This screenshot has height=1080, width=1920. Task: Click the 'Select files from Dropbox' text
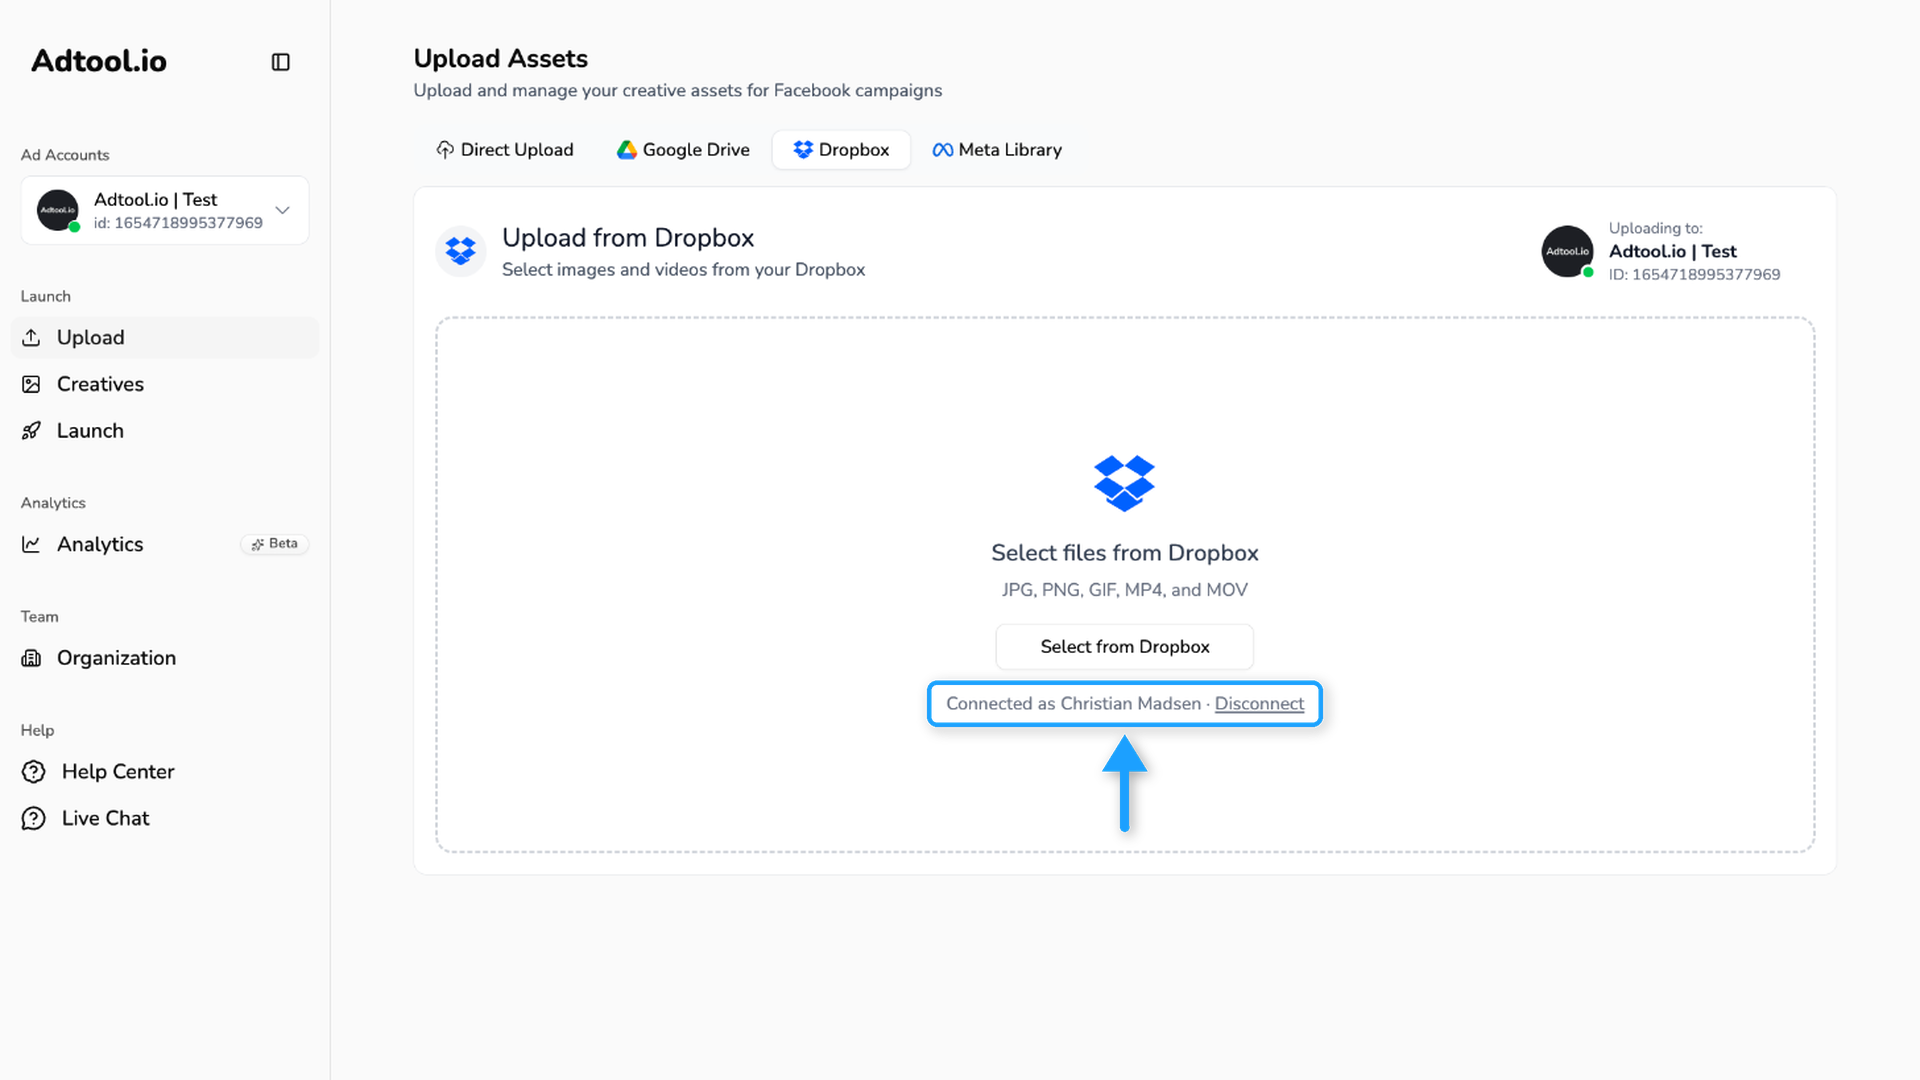click(1125, 553)
